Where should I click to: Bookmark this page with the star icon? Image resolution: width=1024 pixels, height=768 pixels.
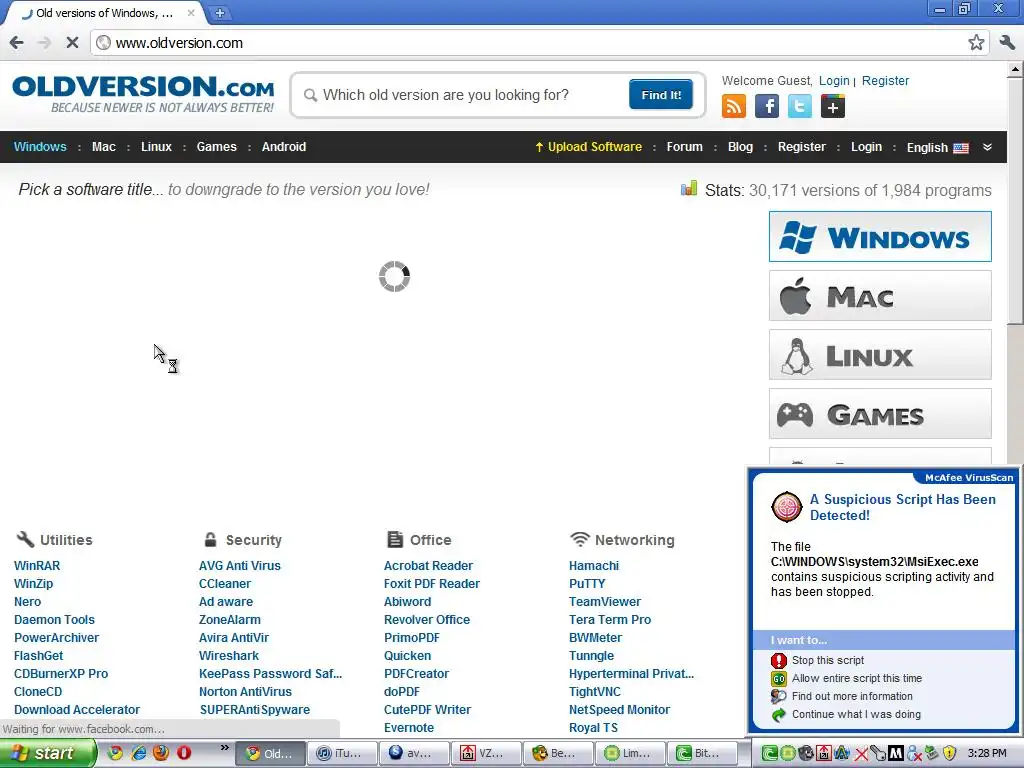976,42
